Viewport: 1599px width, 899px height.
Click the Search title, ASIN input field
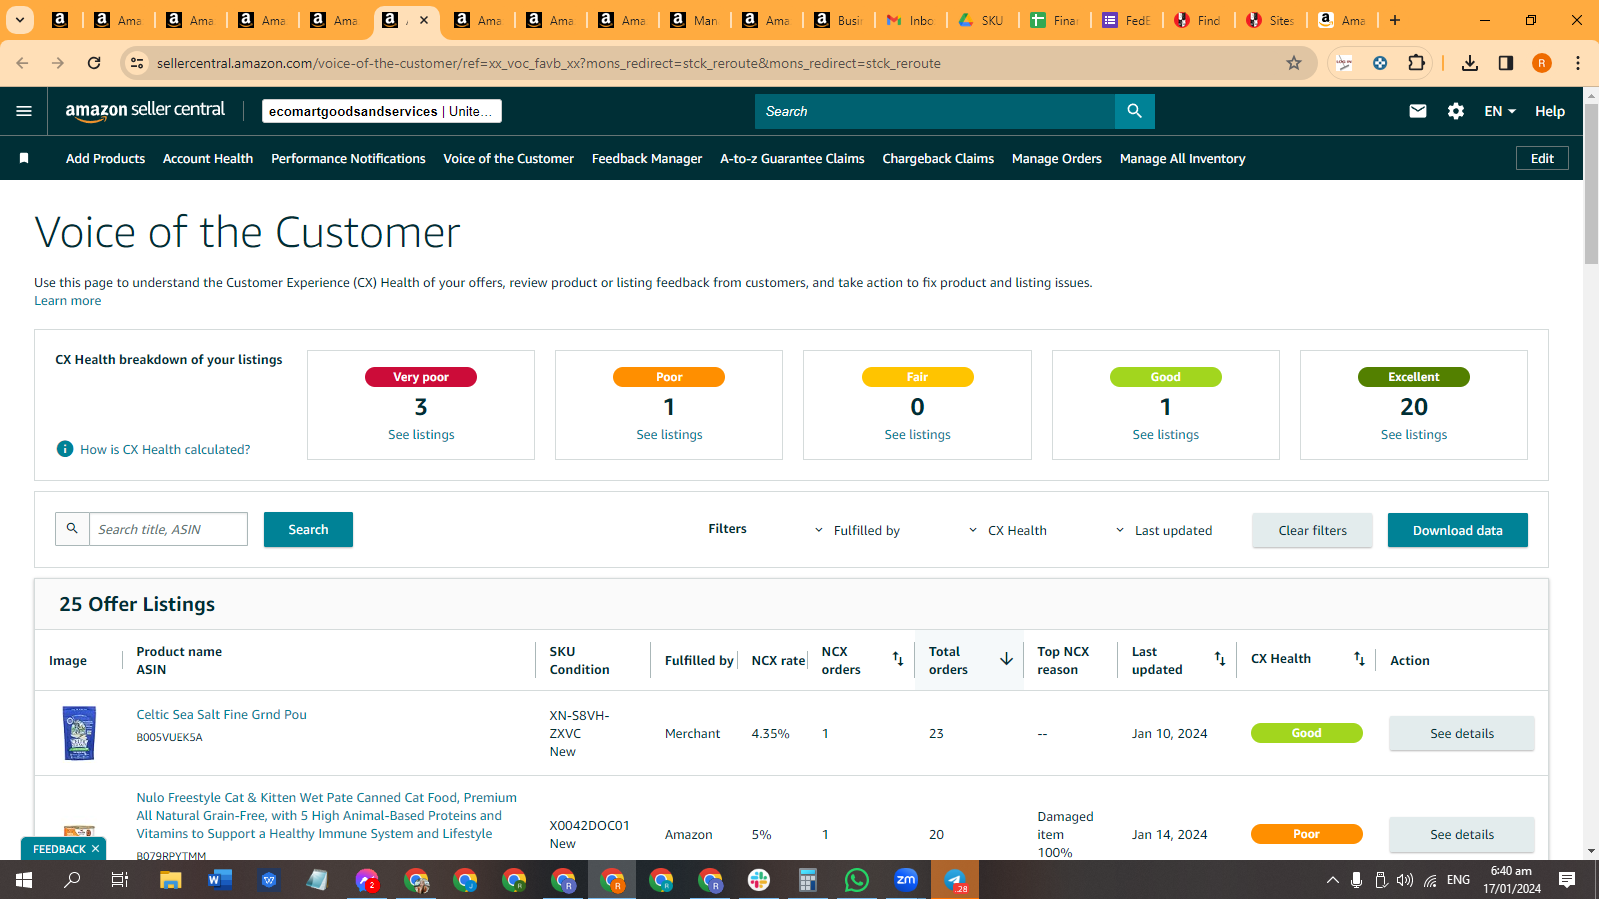(x=168, y=529)
